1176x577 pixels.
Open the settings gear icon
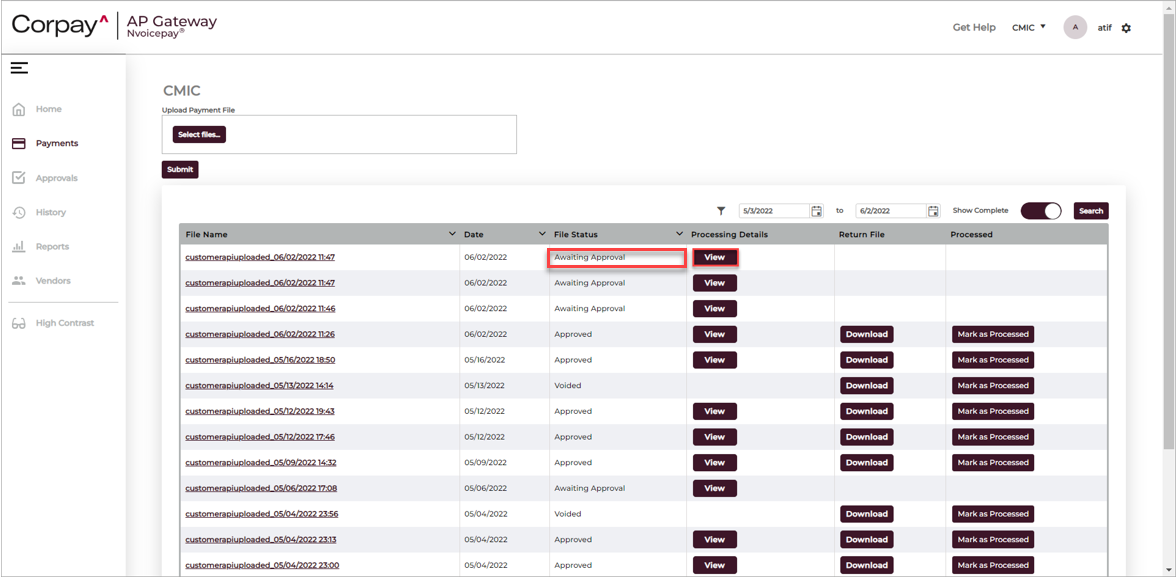click(1126, 28)
